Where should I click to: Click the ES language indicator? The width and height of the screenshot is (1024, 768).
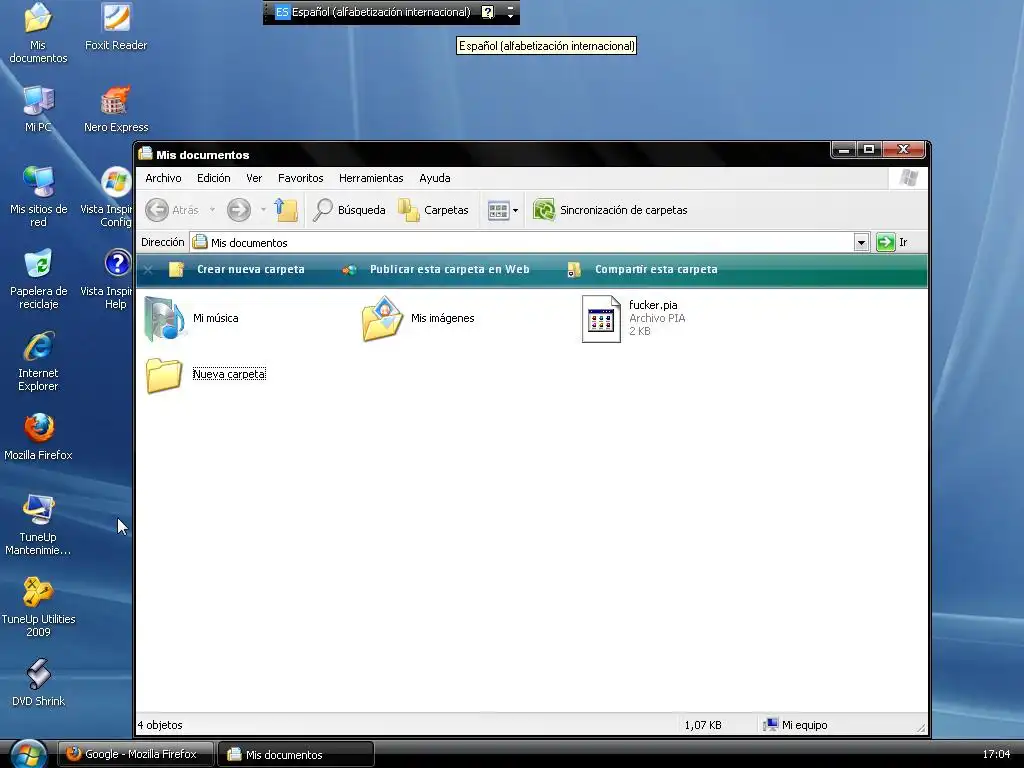pyautogui.click(x=282, y=12)
